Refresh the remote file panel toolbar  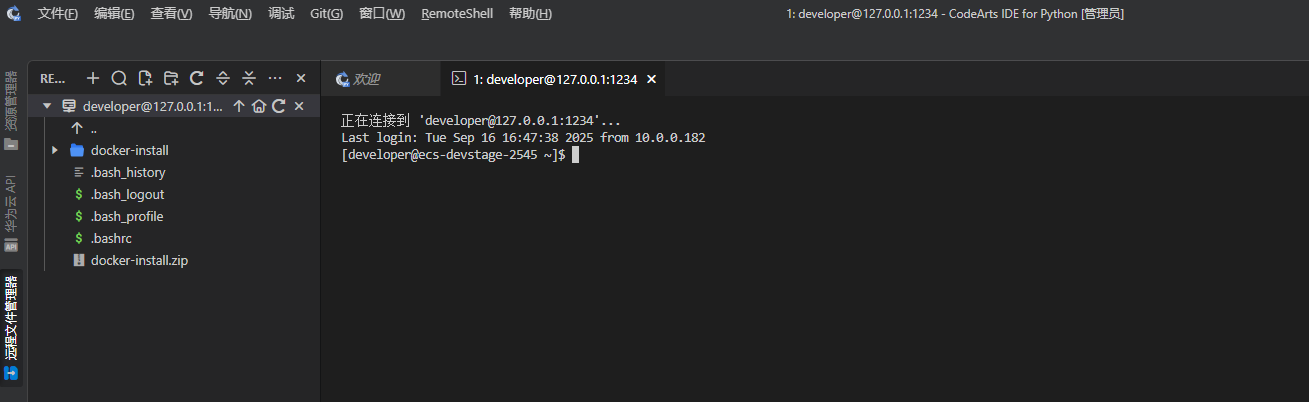coord(197,78)
